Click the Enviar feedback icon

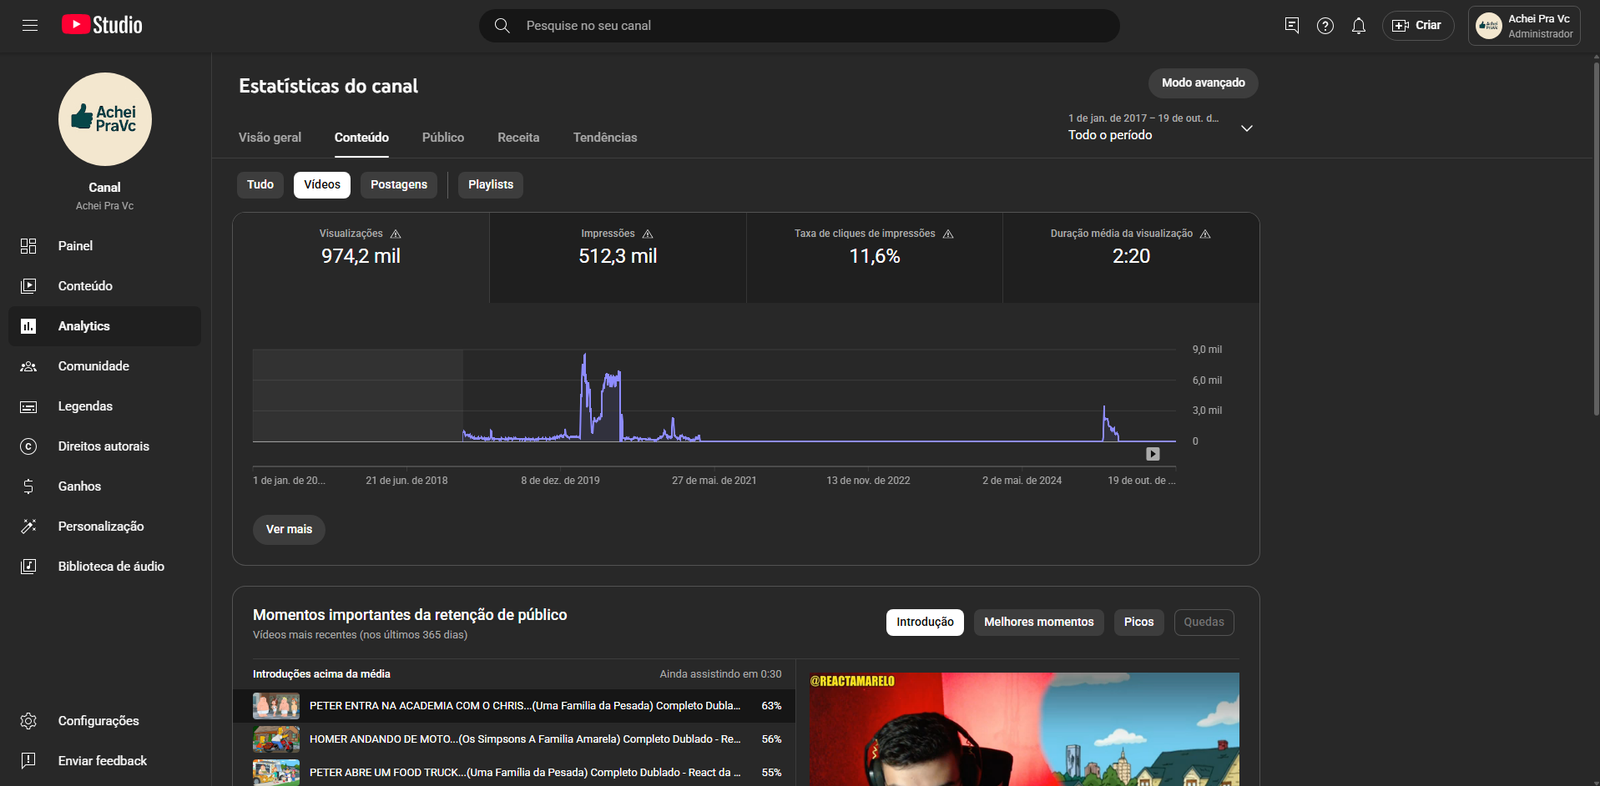[x=28, y=761]
